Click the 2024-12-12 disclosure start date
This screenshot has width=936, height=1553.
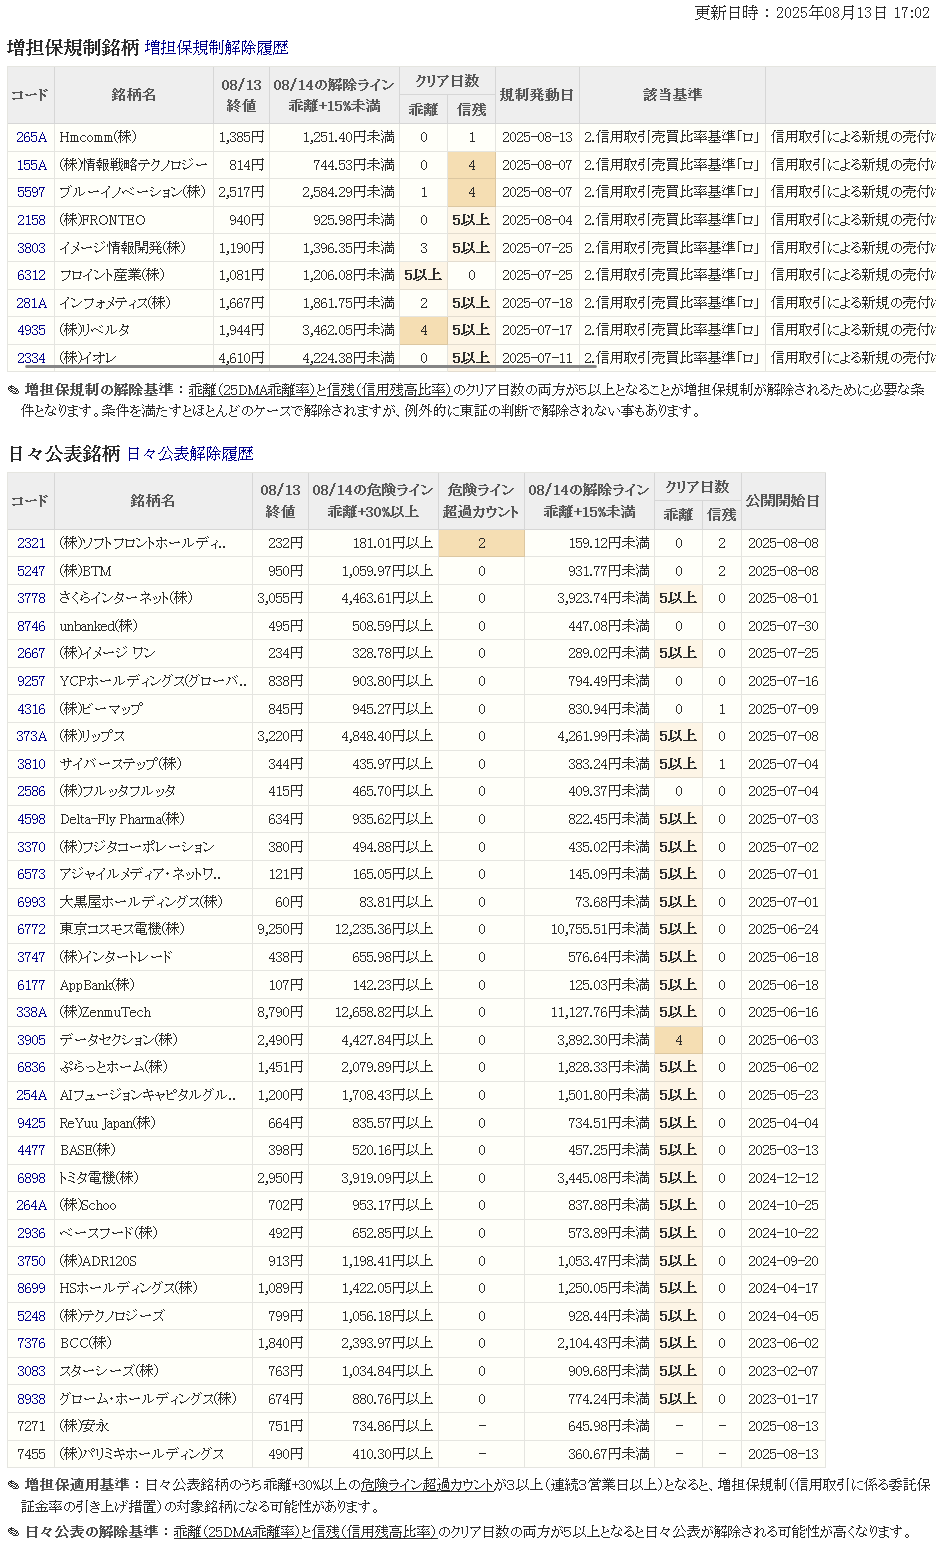coord(783,1178)
